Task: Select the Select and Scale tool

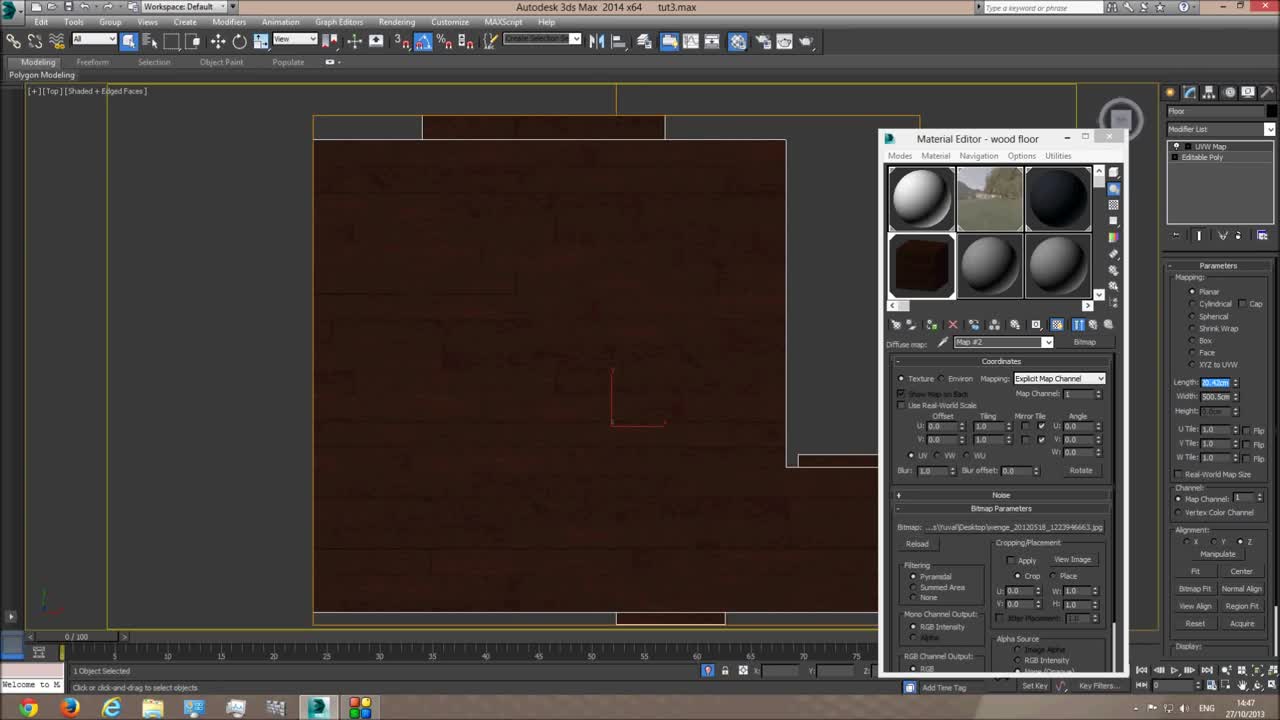Action: click(261, 41)
